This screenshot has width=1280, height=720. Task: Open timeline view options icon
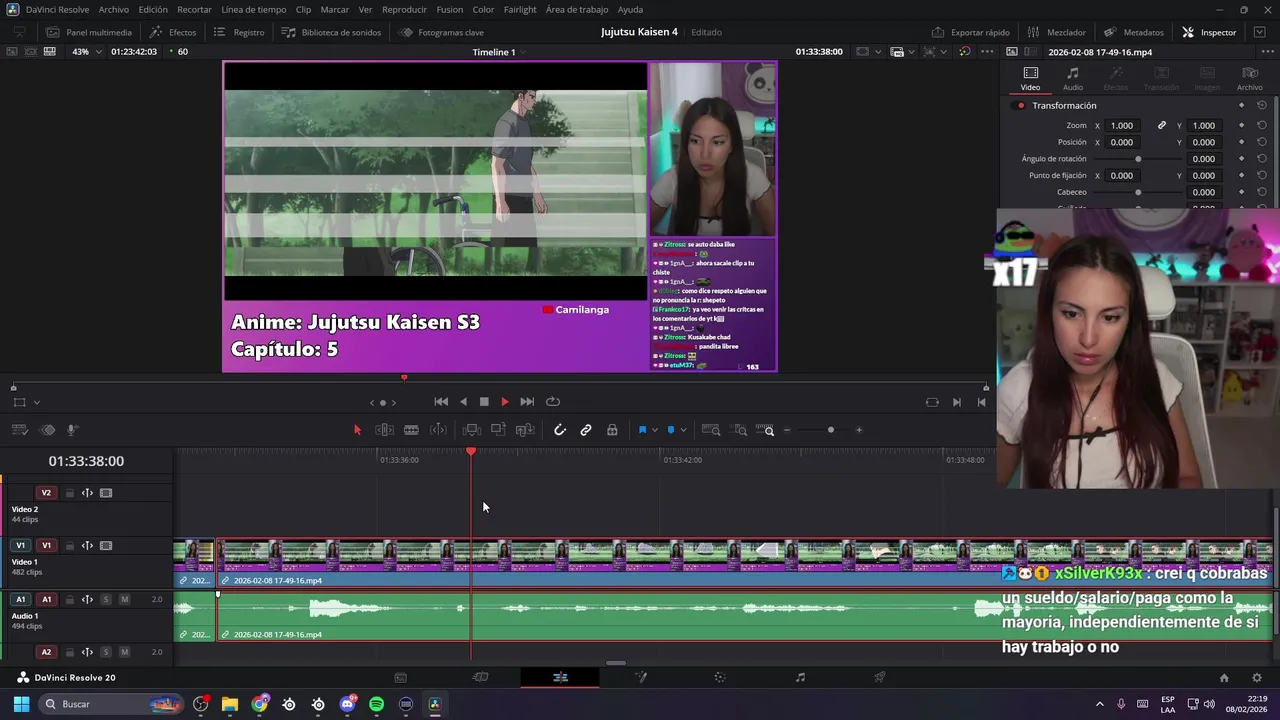pos(19,430)
